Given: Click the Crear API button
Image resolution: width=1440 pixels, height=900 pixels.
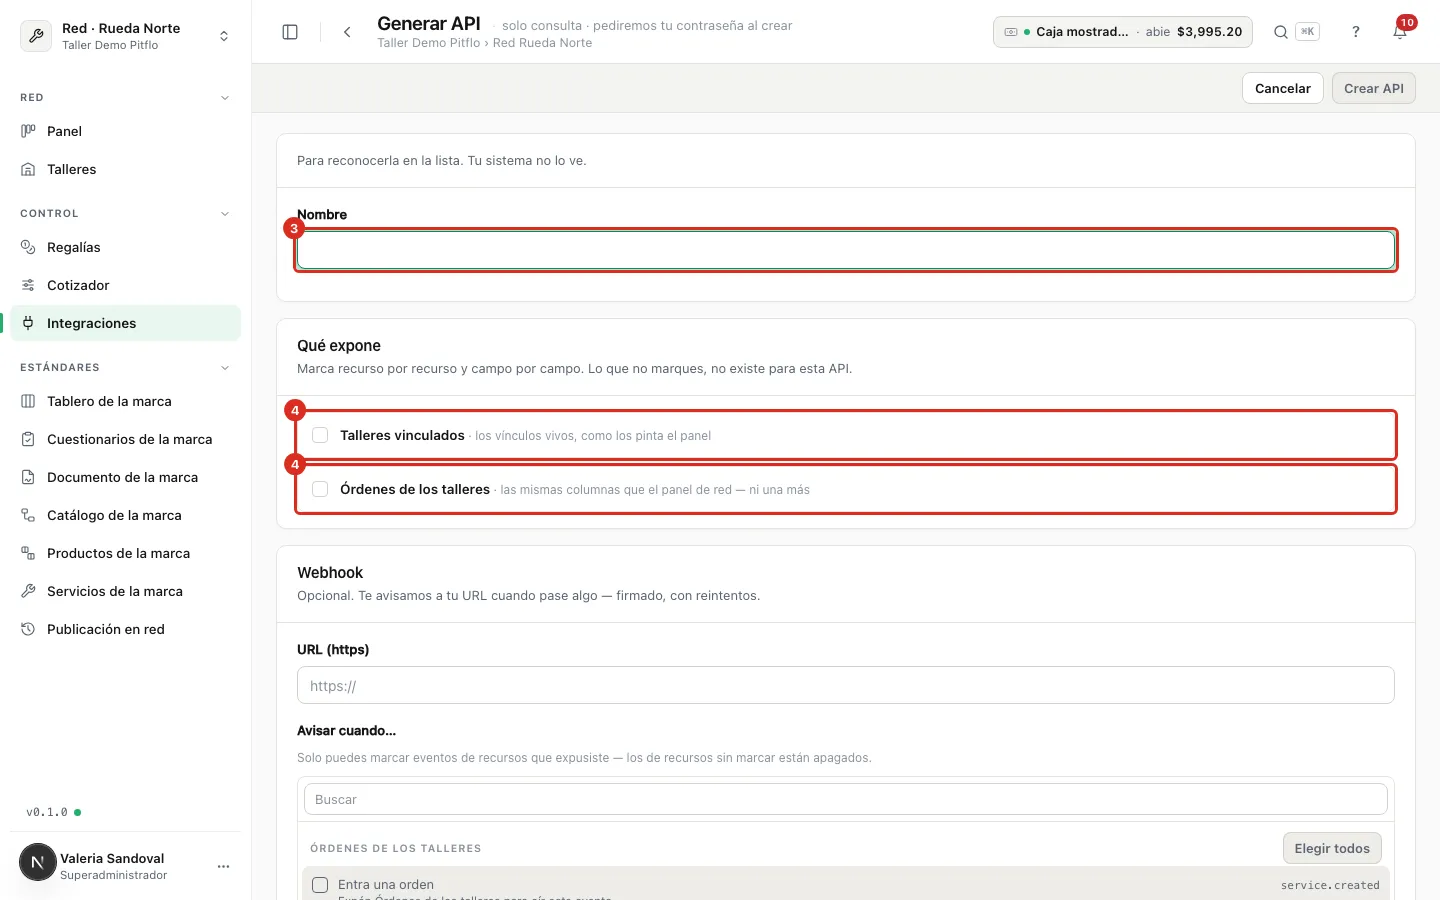Looking at the screenshot, I should tap(1373, 88).
